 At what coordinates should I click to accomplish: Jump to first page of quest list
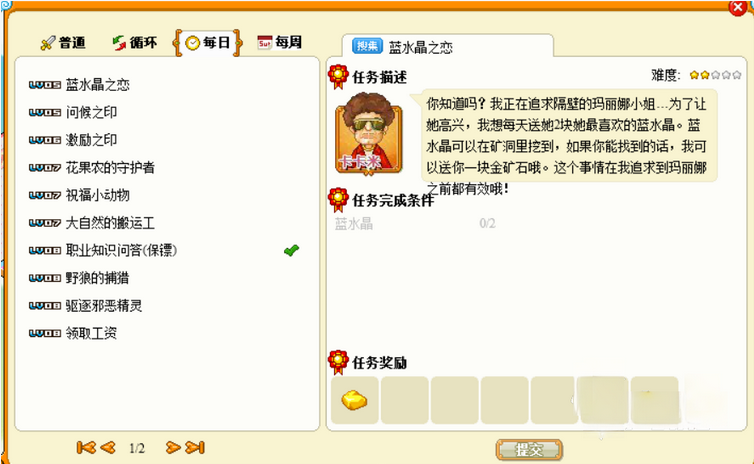pyautogui.click(x=86, y=448)
